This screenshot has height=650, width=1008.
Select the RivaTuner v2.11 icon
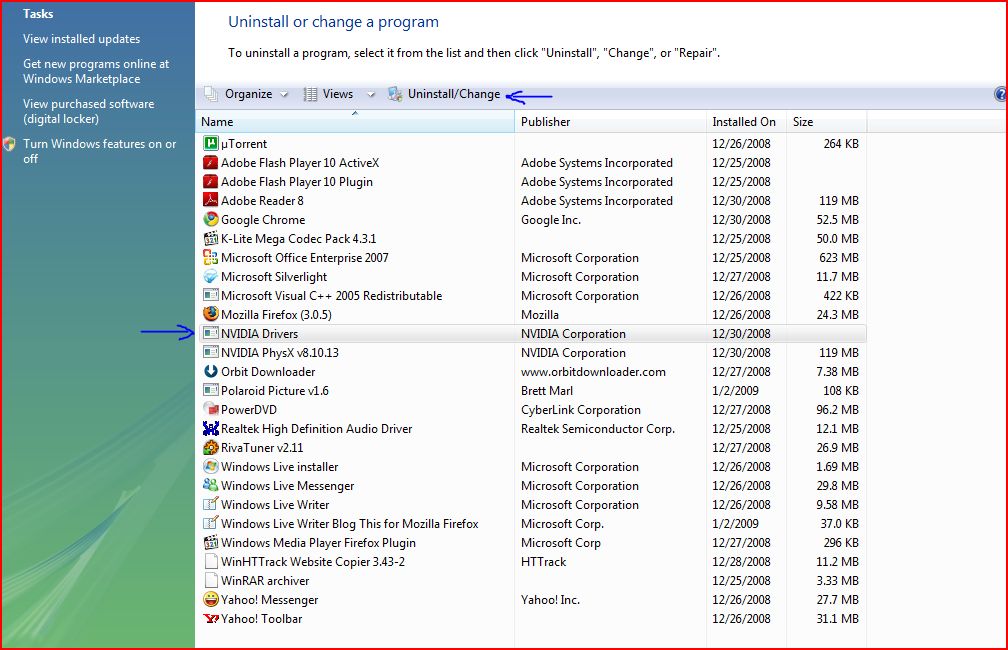[211, 448]
